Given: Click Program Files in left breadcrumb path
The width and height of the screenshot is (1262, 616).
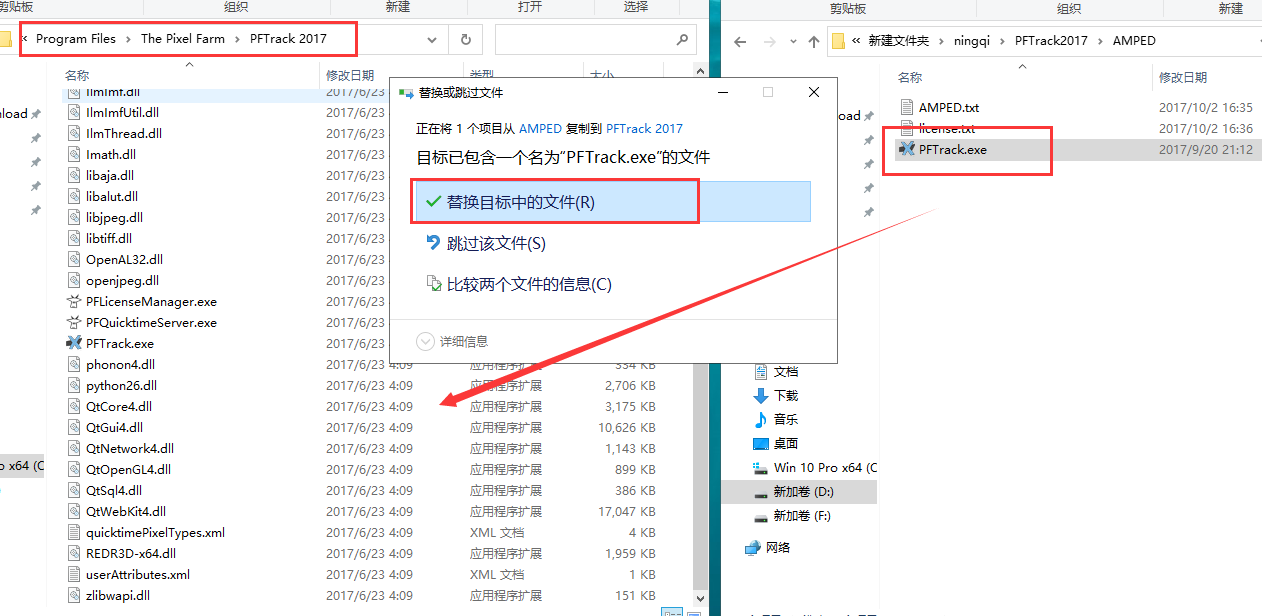Looking at the screenshot, I should (76, 39).
